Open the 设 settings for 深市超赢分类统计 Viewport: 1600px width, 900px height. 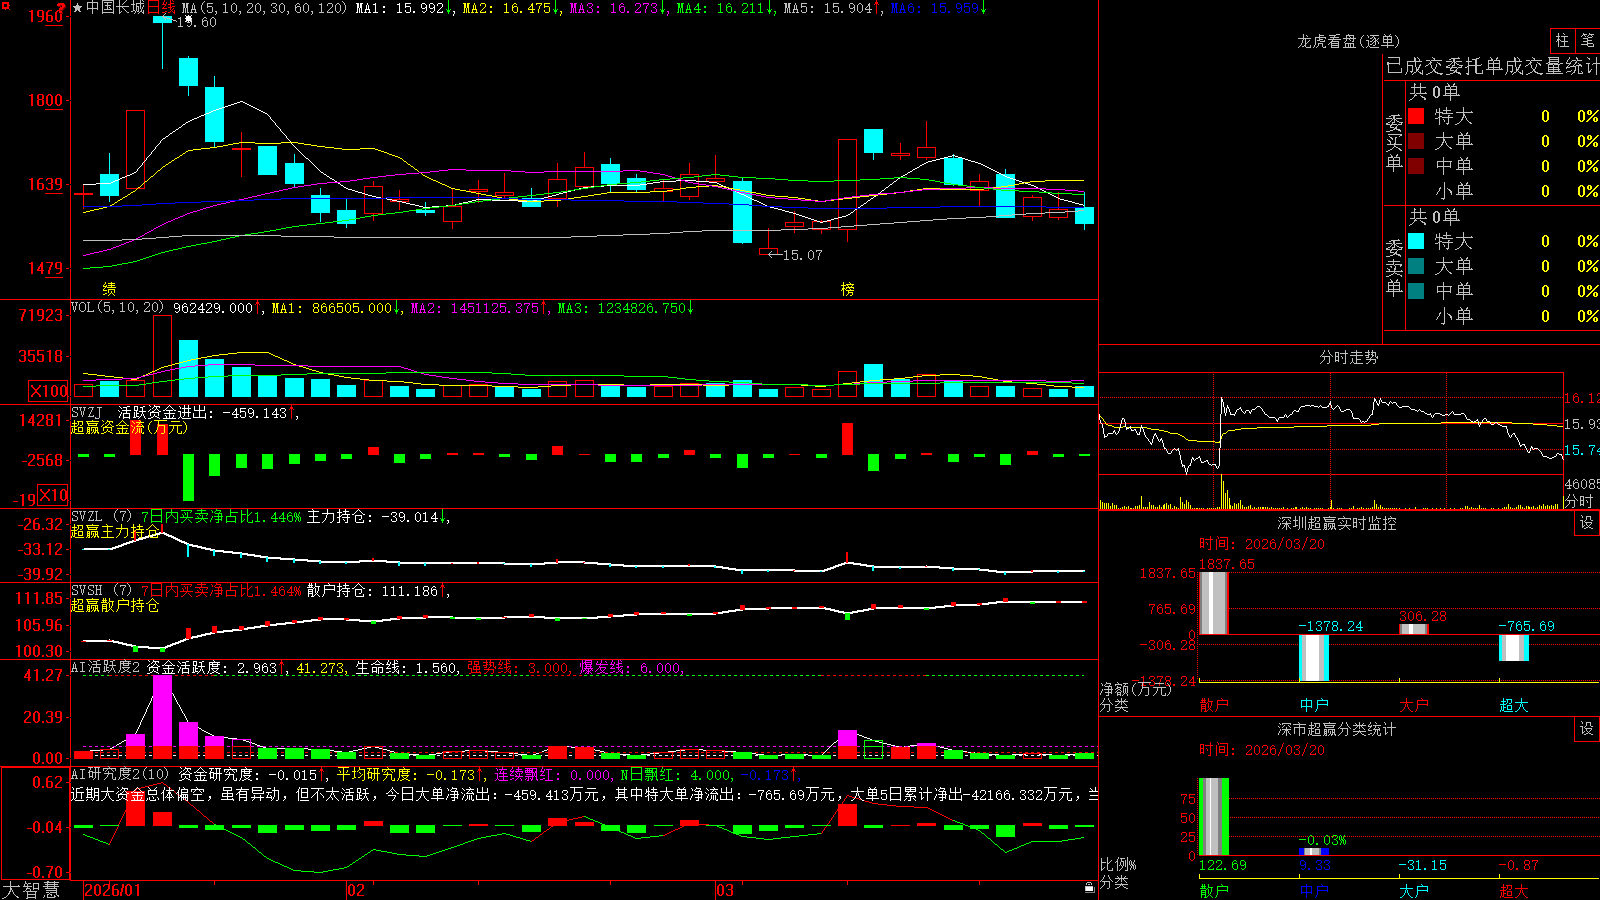[1587, 729]
